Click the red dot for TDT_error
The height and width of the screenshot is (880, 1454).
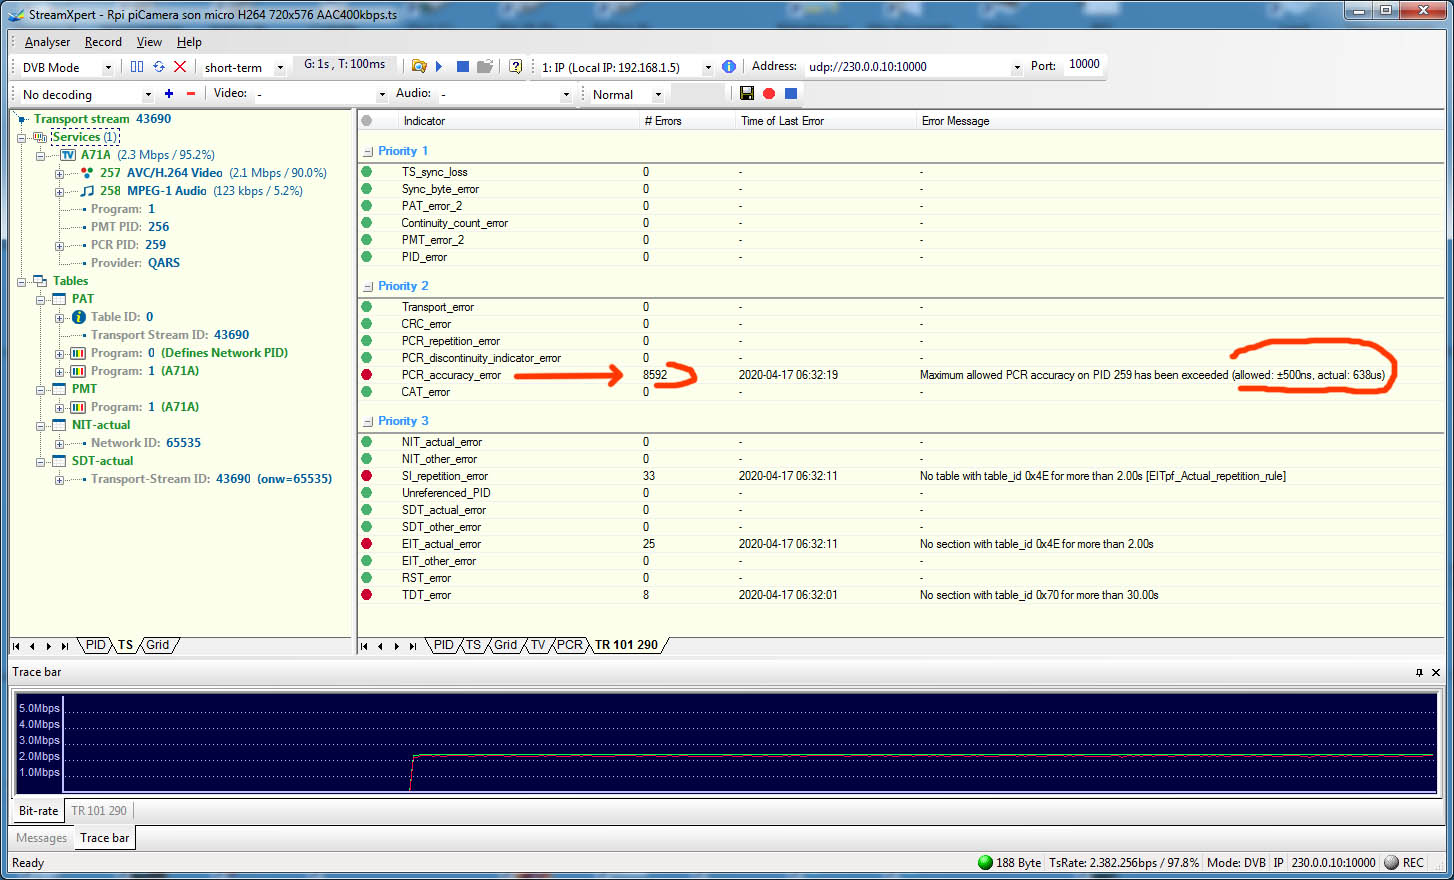click(x=366, y=595)
